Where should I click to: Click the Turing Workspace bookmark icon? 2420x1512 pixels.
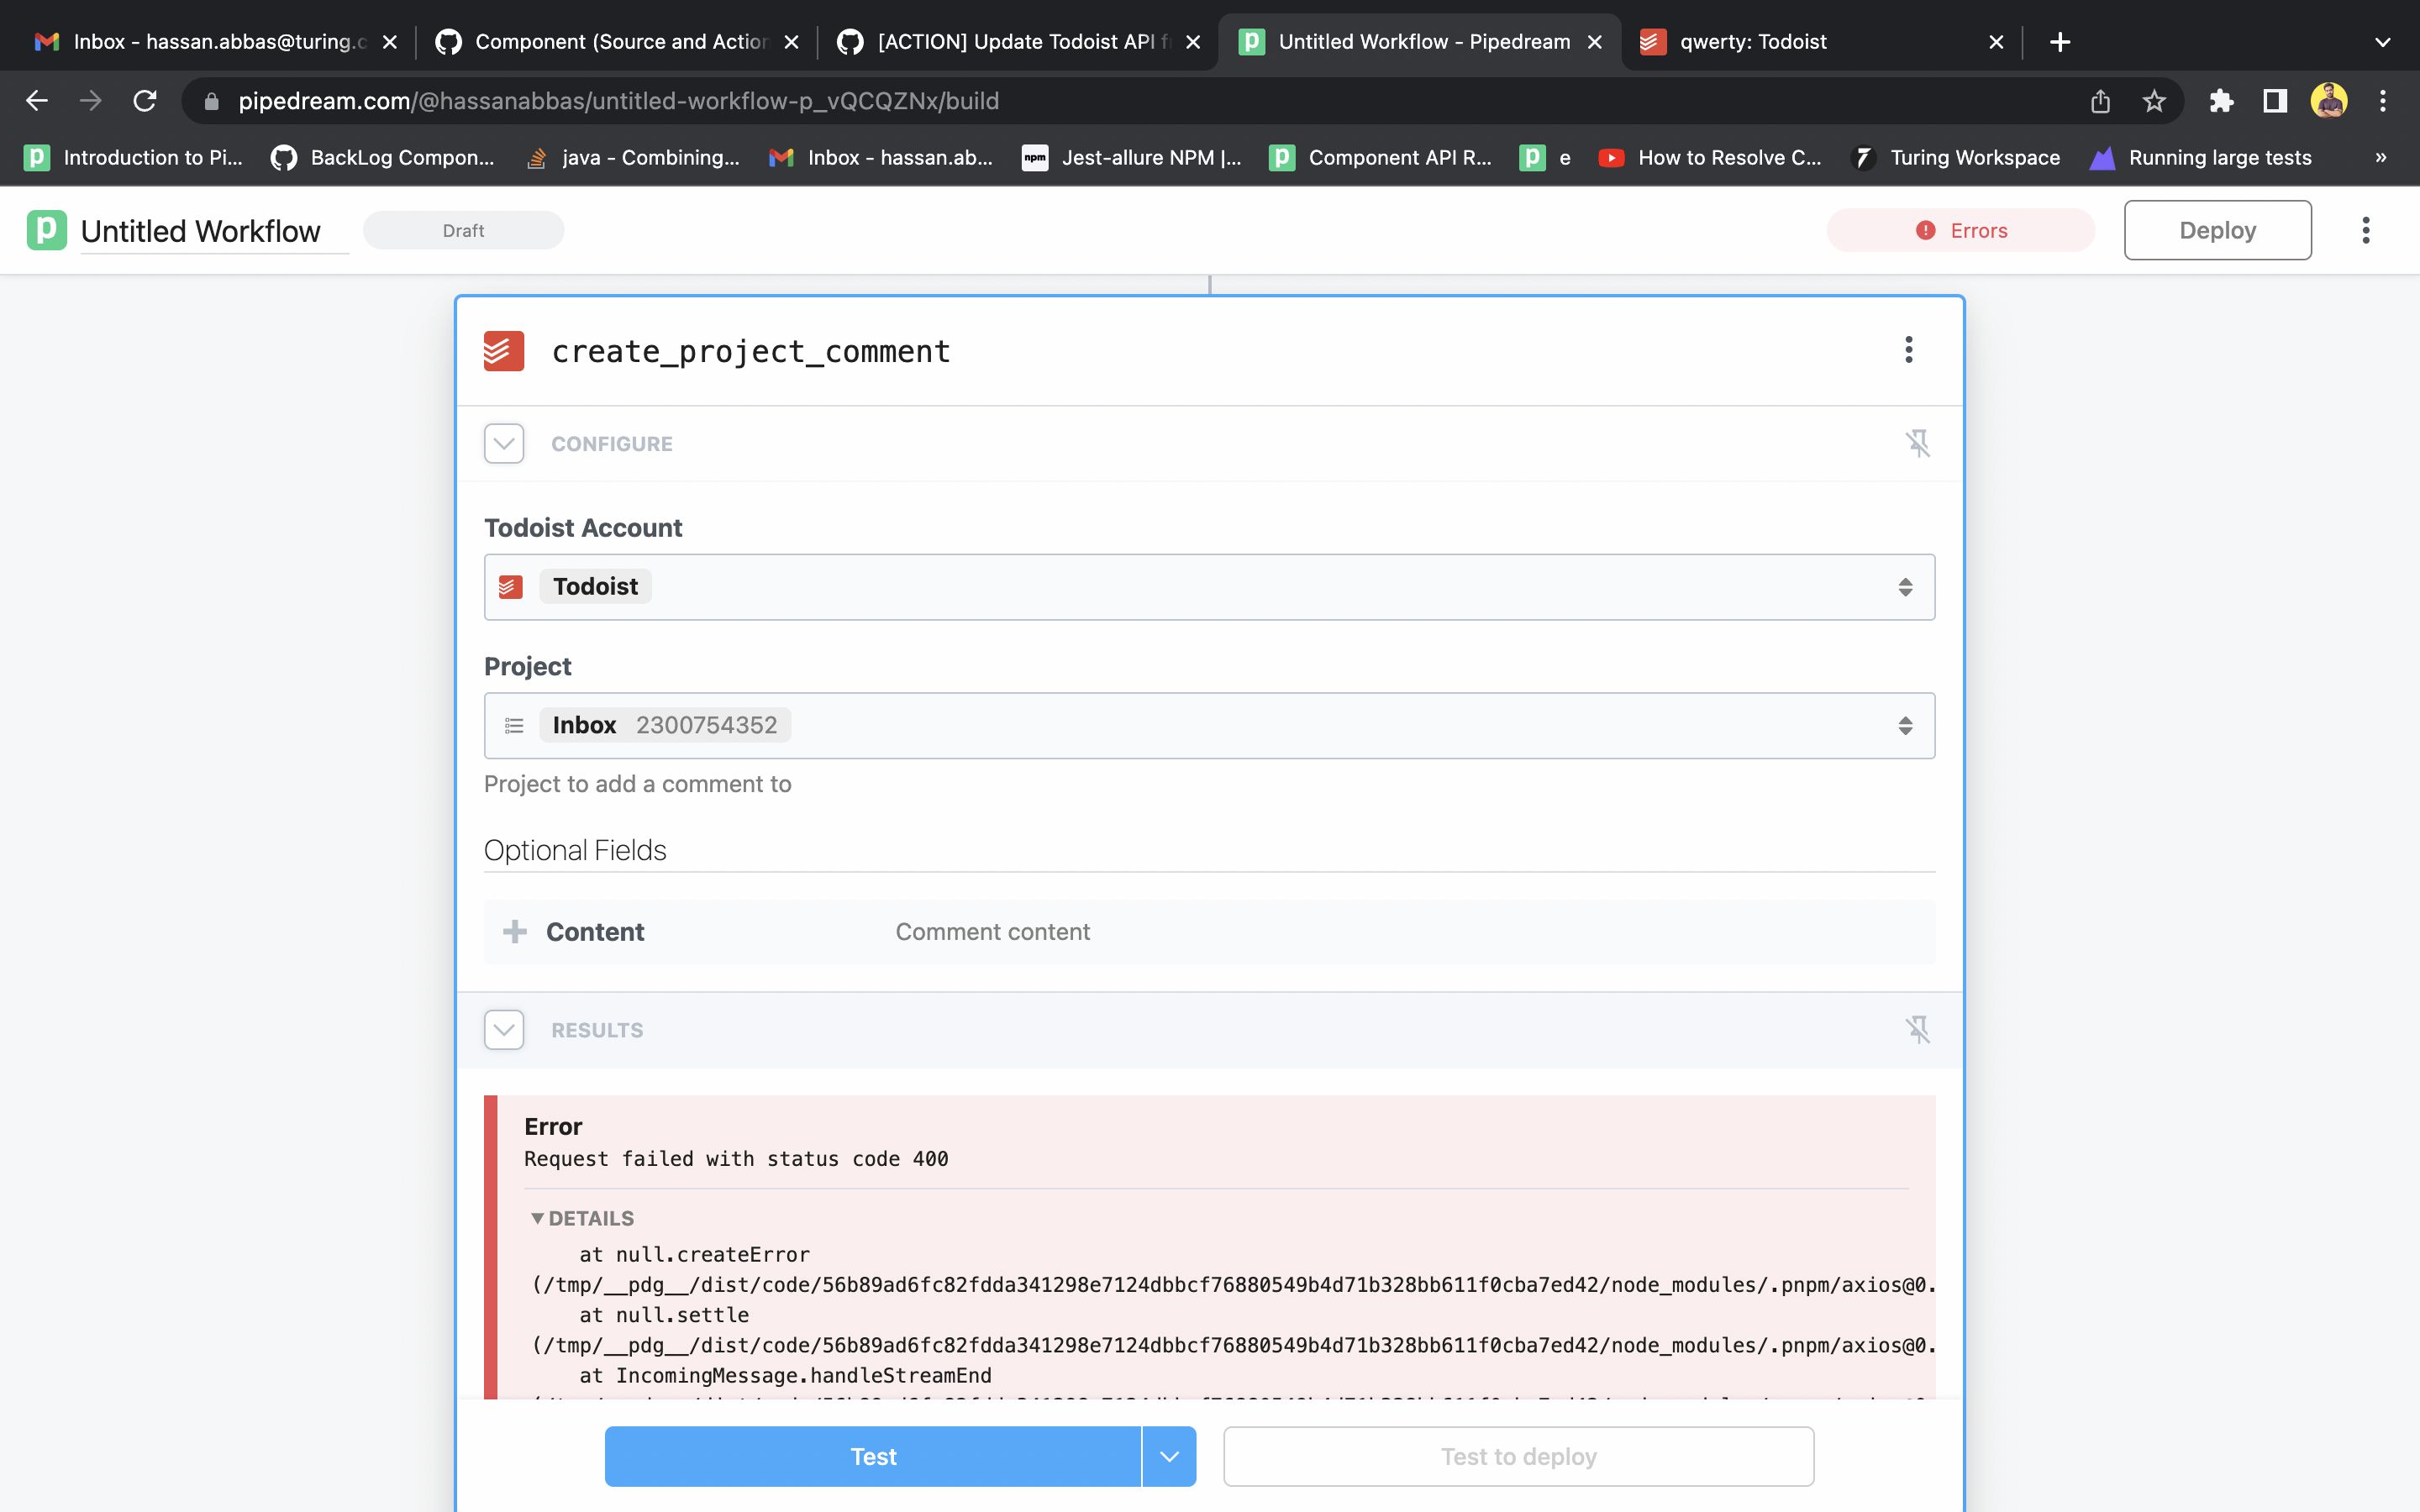click(1864, 157)
